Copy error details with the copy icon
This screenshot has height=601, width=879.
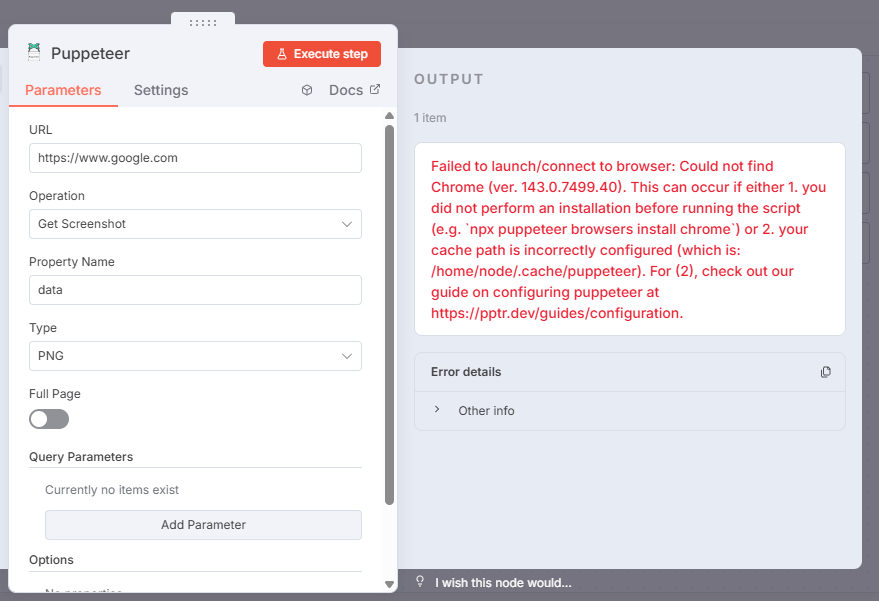coord(825,372)
